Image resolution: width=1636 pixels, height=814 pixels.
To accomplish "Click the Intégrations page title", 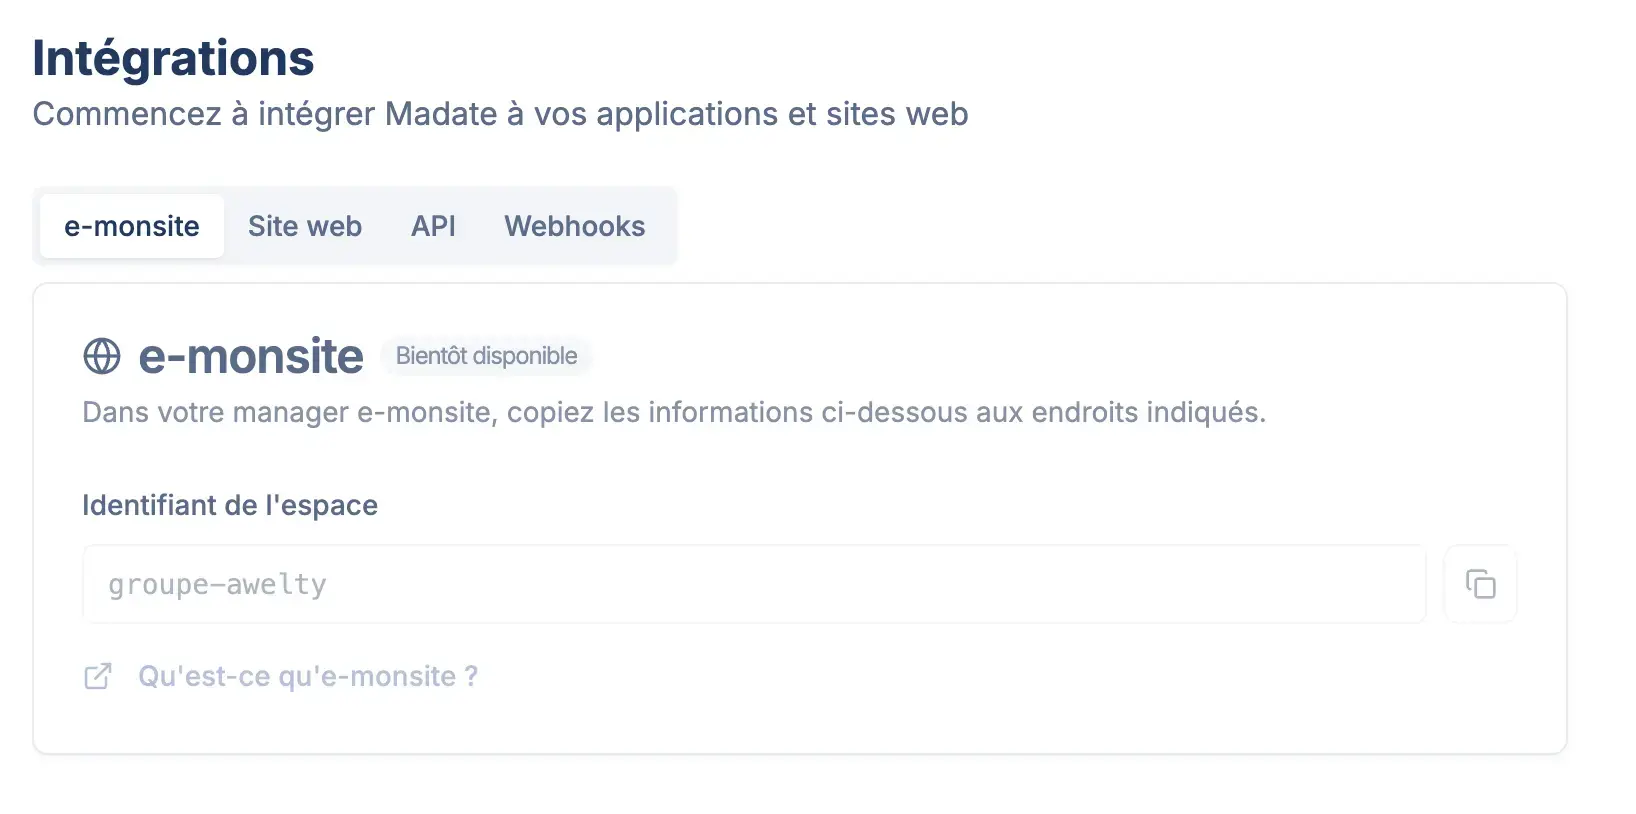I will click(174, 58).
